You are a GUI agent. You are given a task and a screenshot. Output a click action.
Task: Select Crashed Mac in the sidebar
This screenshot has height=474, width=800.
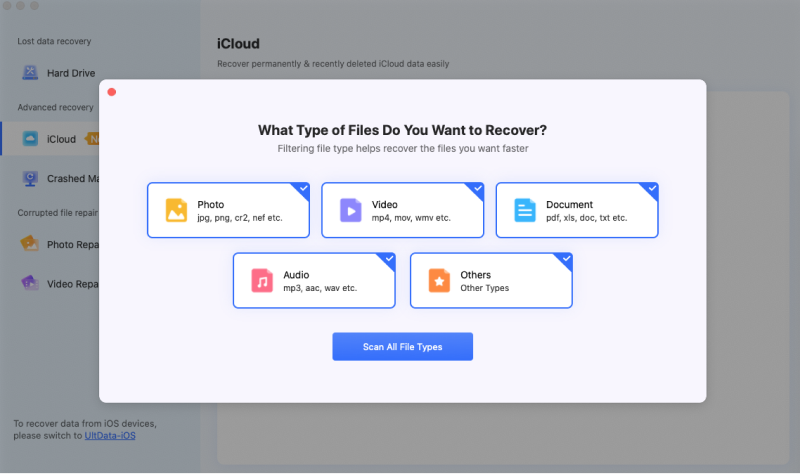[72, 179]
